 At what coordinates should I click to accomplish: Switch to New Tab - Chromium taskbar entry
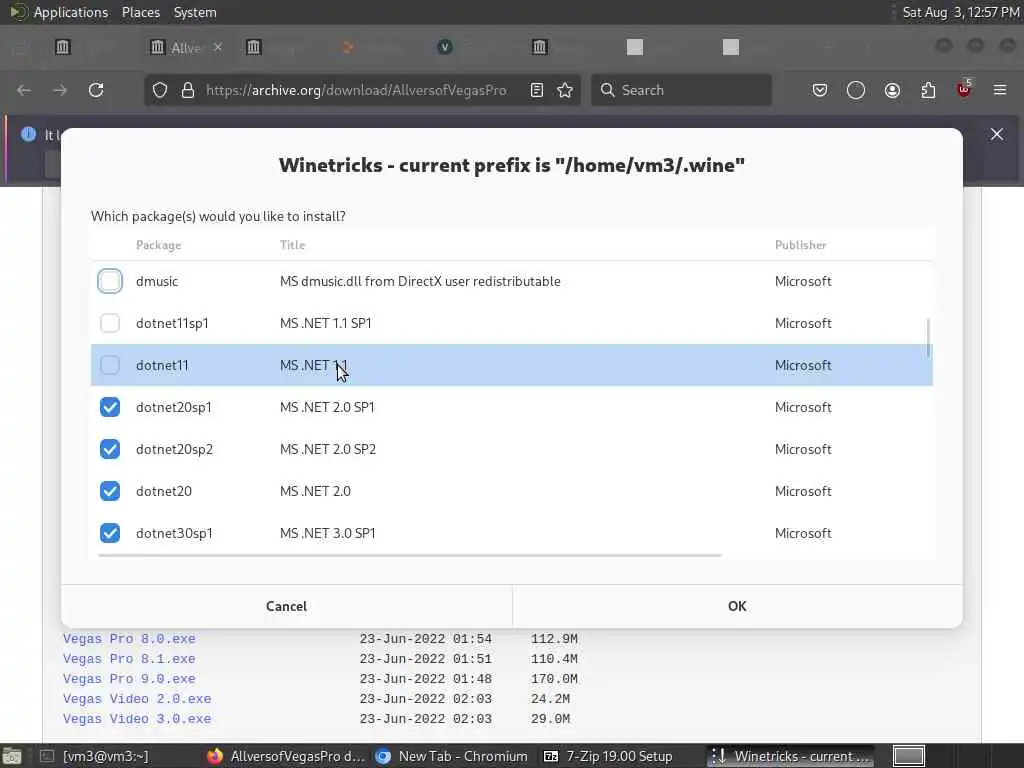point(452,756)
